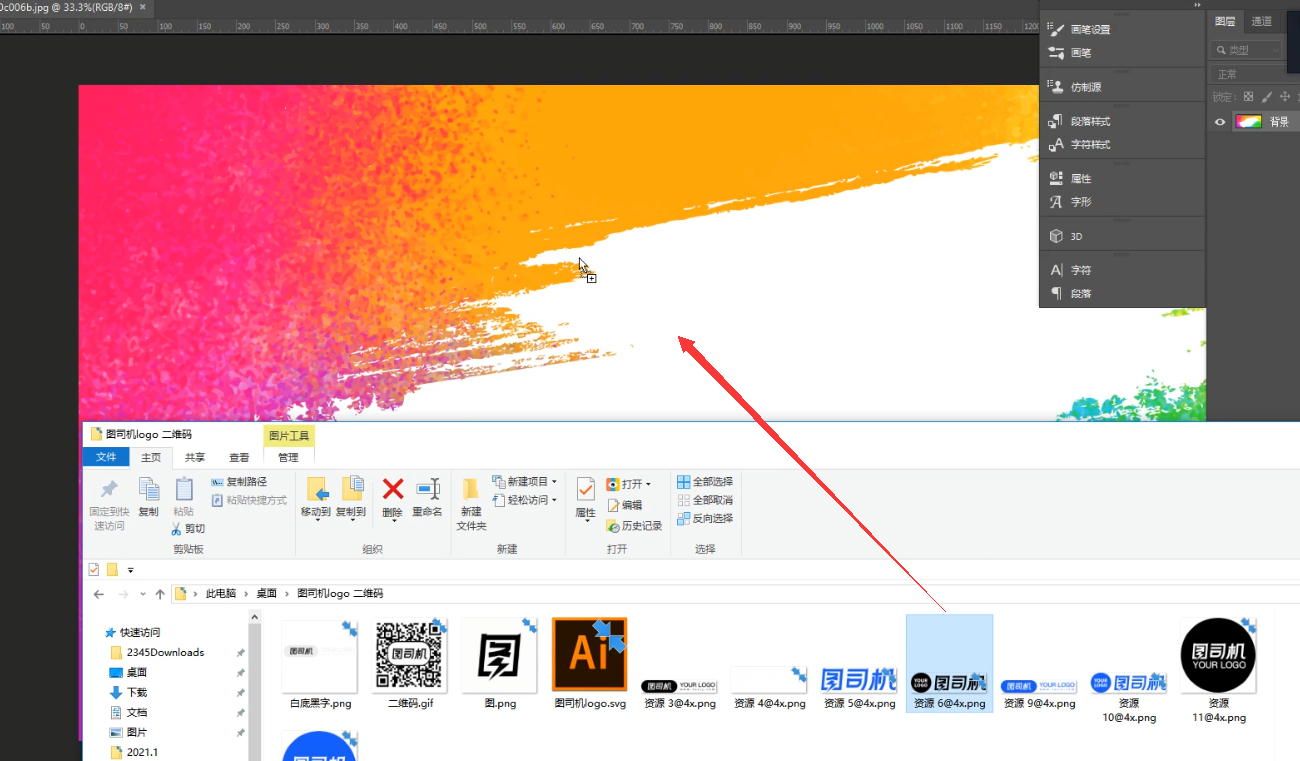Open the 轻松访问 dropdown
Image resolution: width=1300 pixels, height=761 pixels.
tap(525, 500)
